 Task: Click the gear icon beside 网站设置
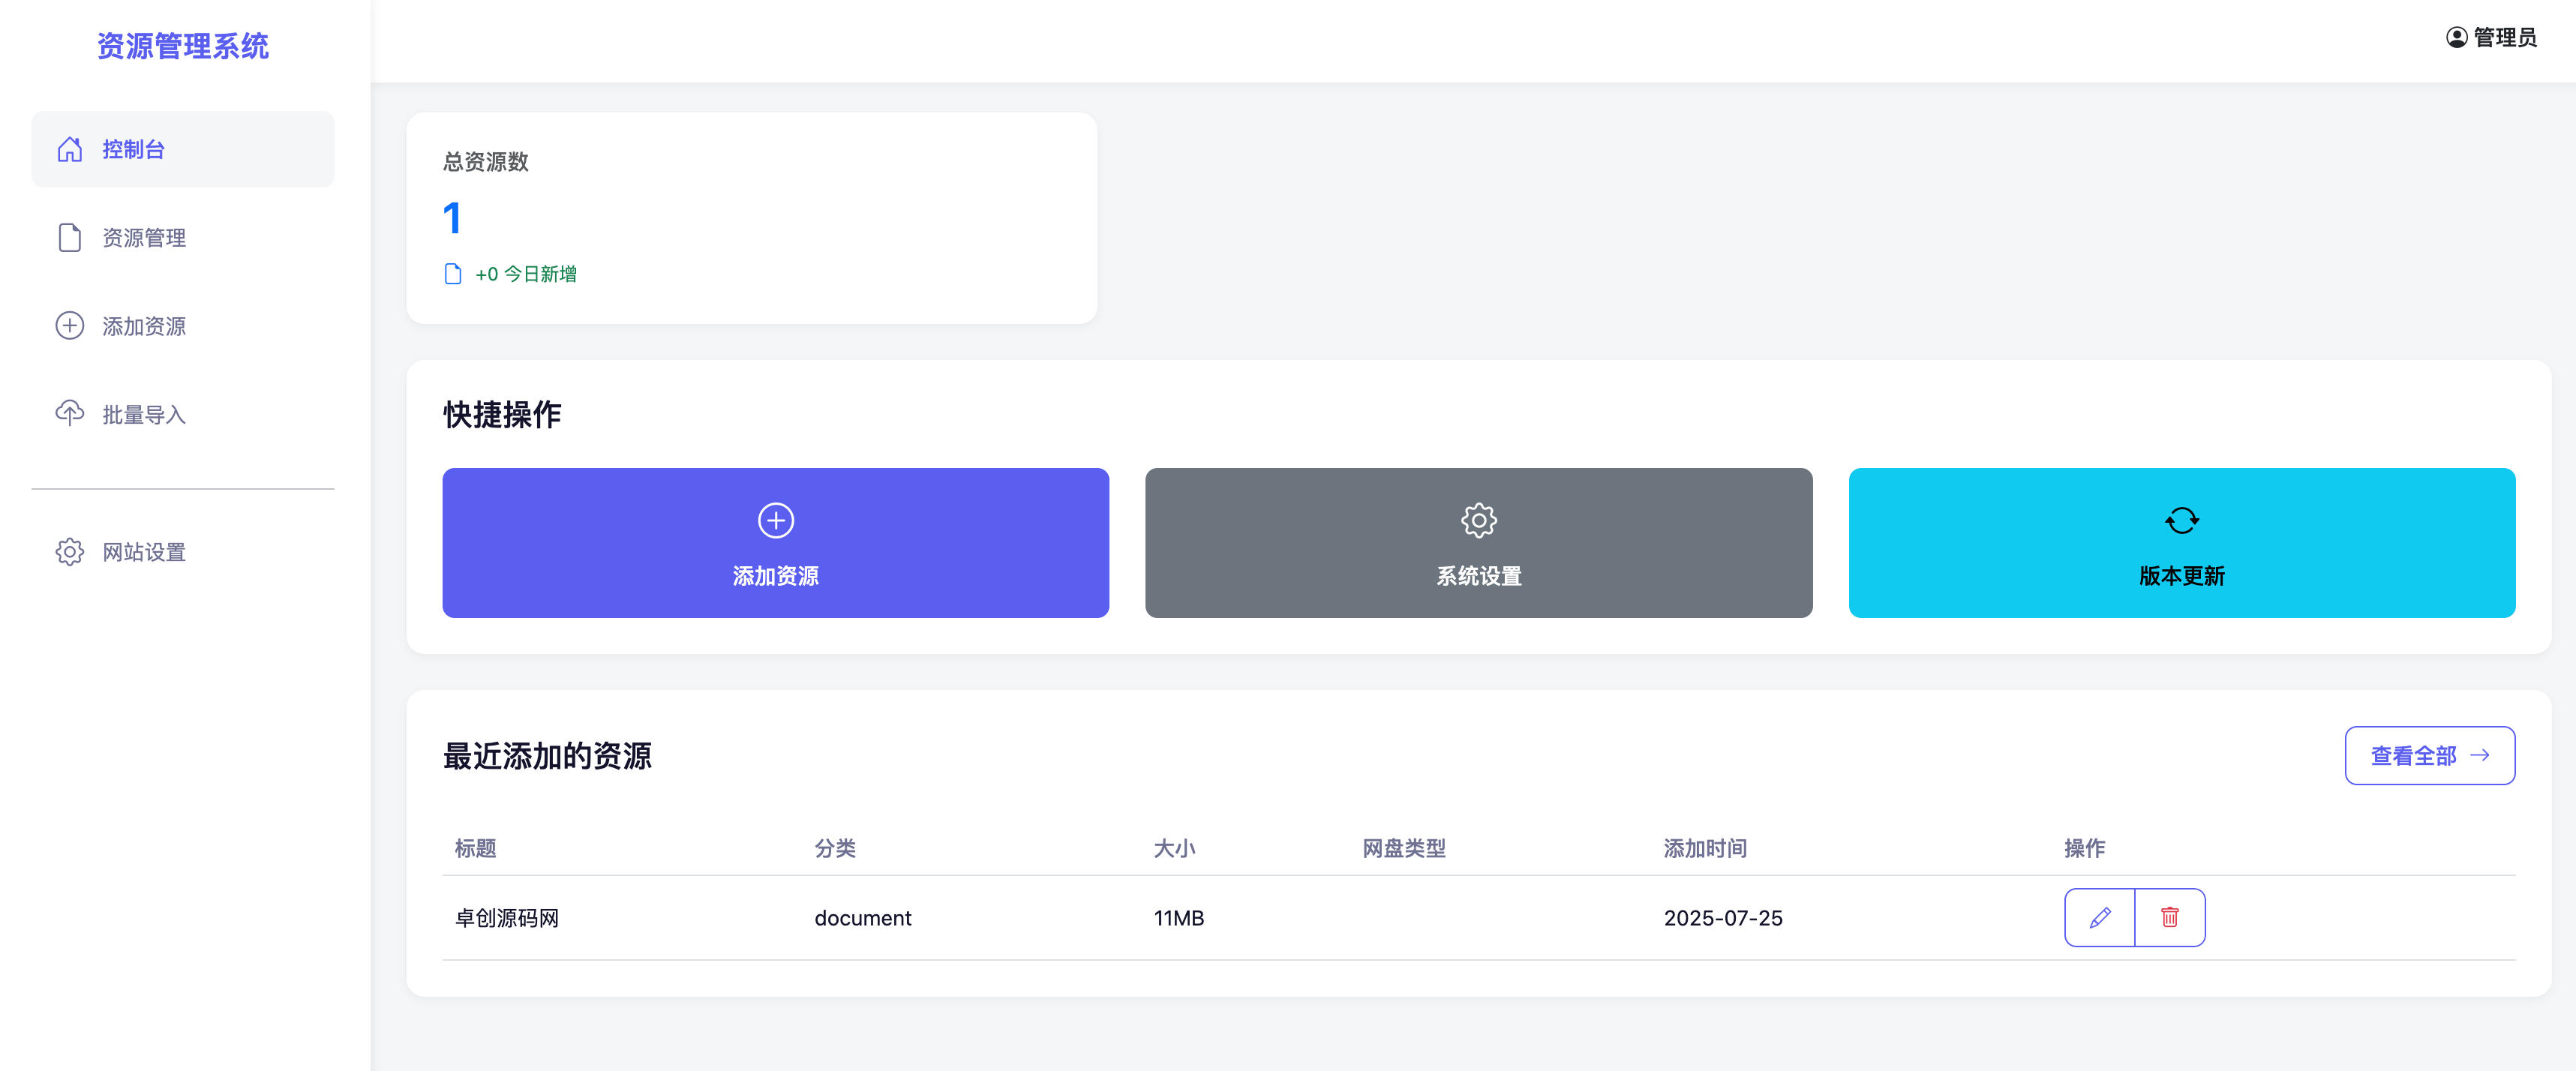point(69,552)
